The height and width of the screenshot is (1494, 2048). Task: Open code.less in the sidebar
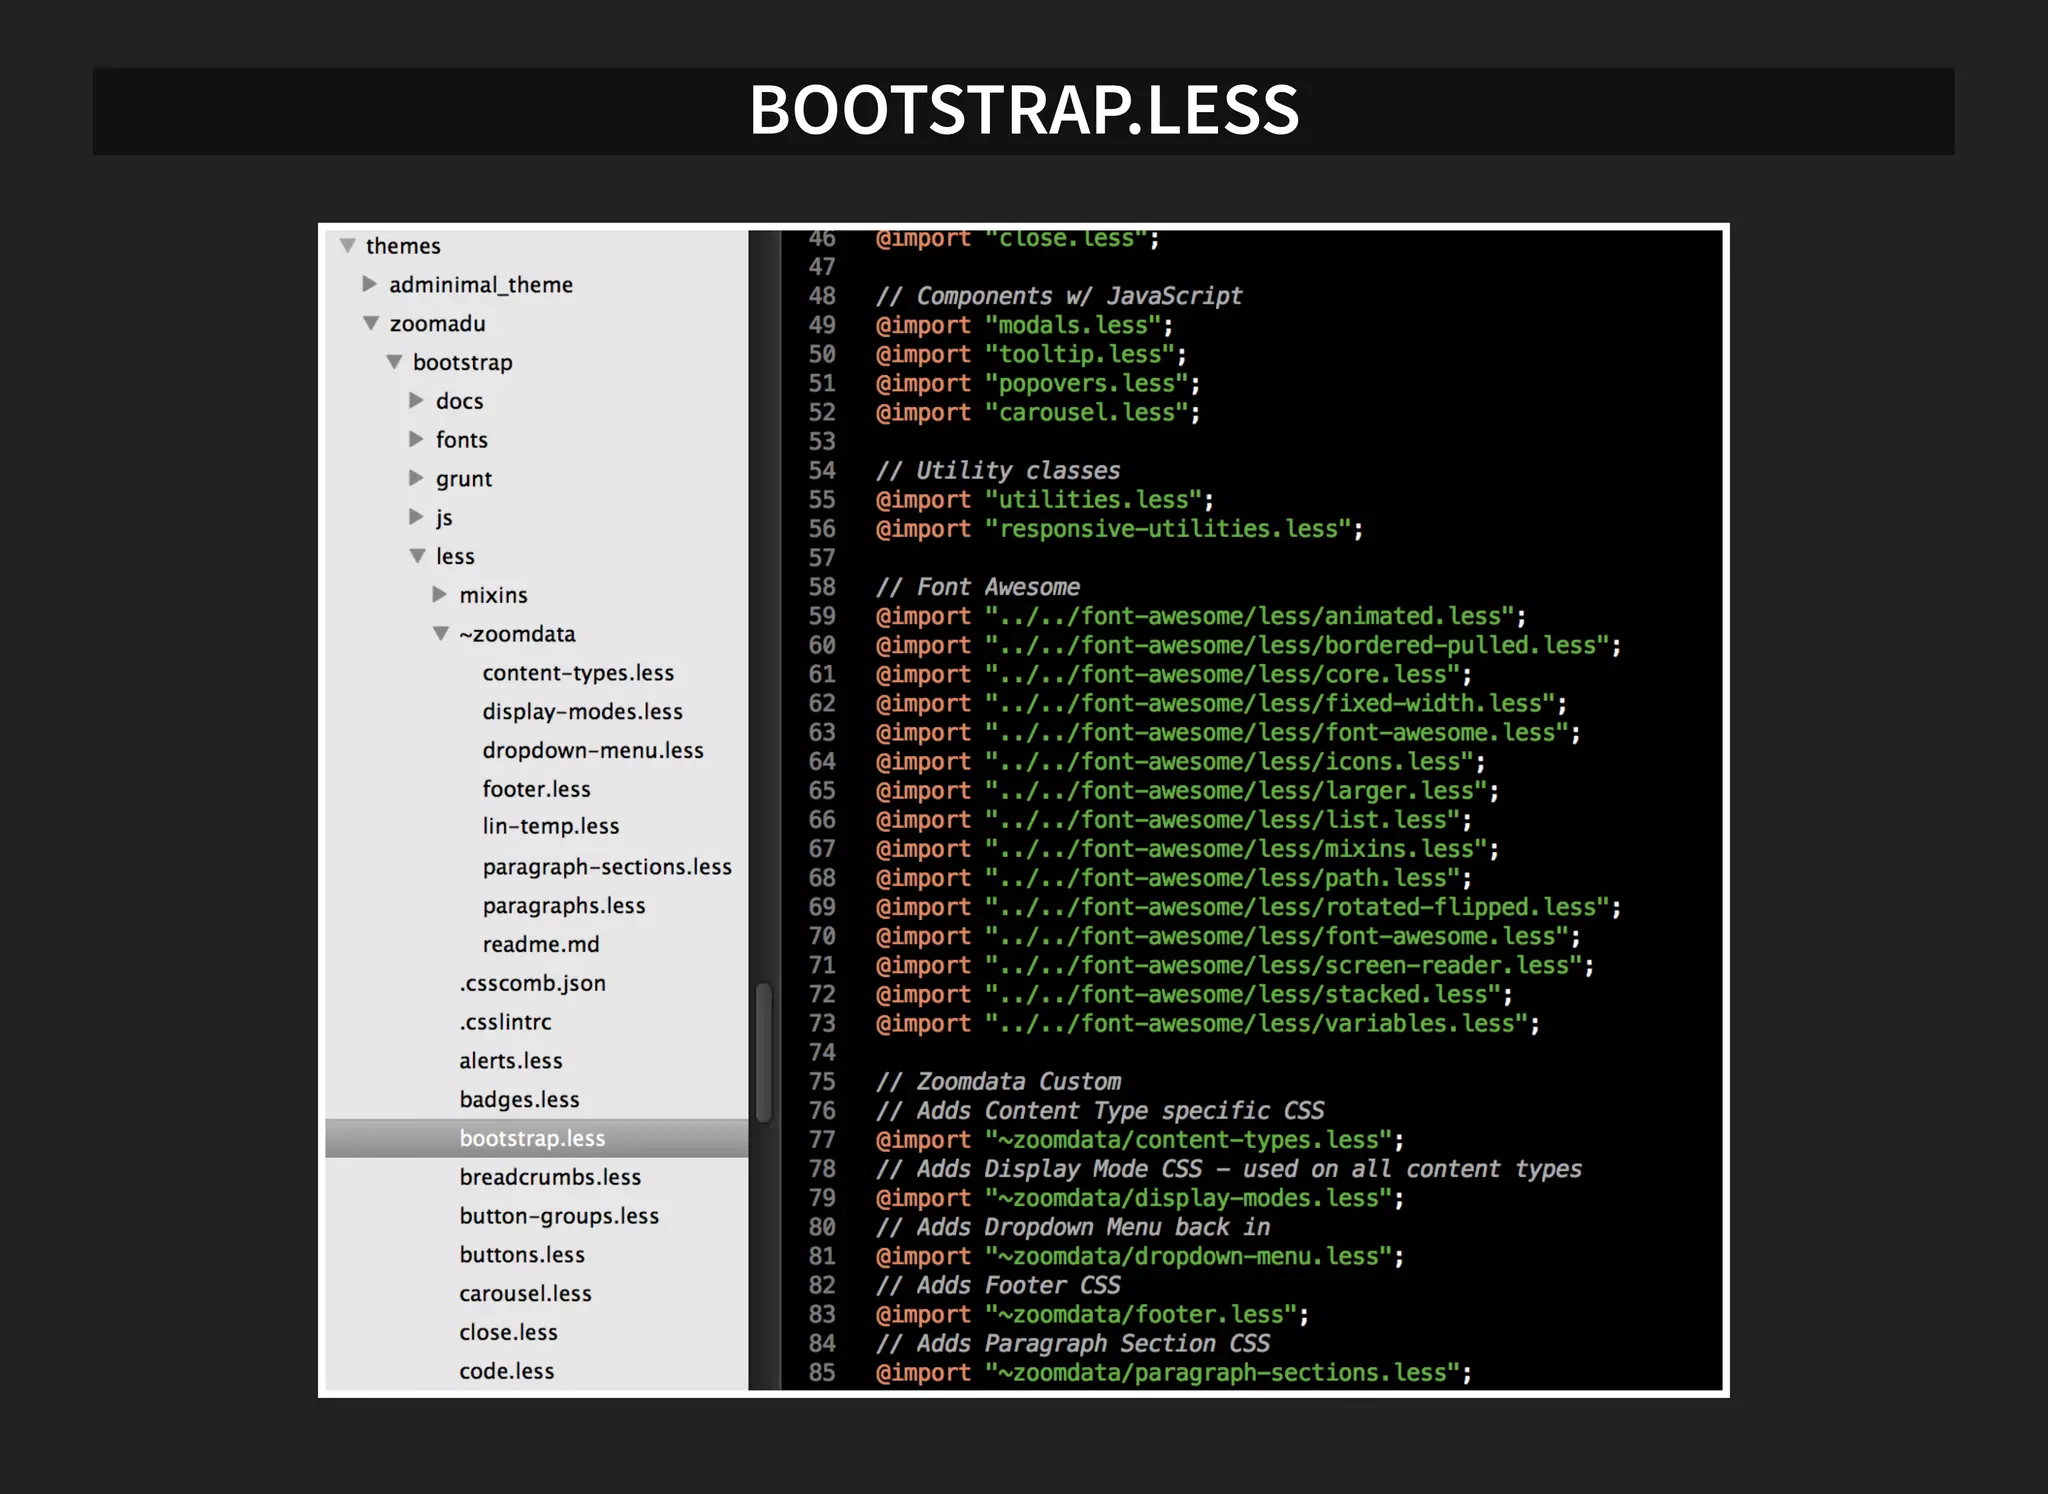coord(506,1372)
